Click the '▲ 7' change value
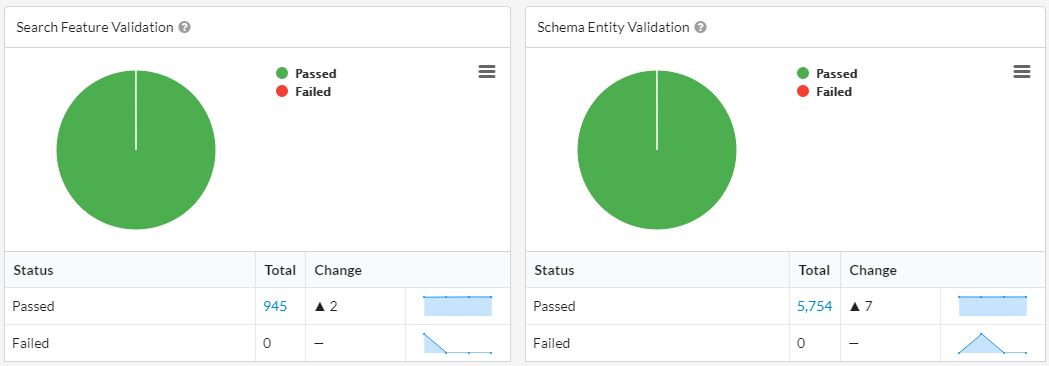 (x=861, y=306)
